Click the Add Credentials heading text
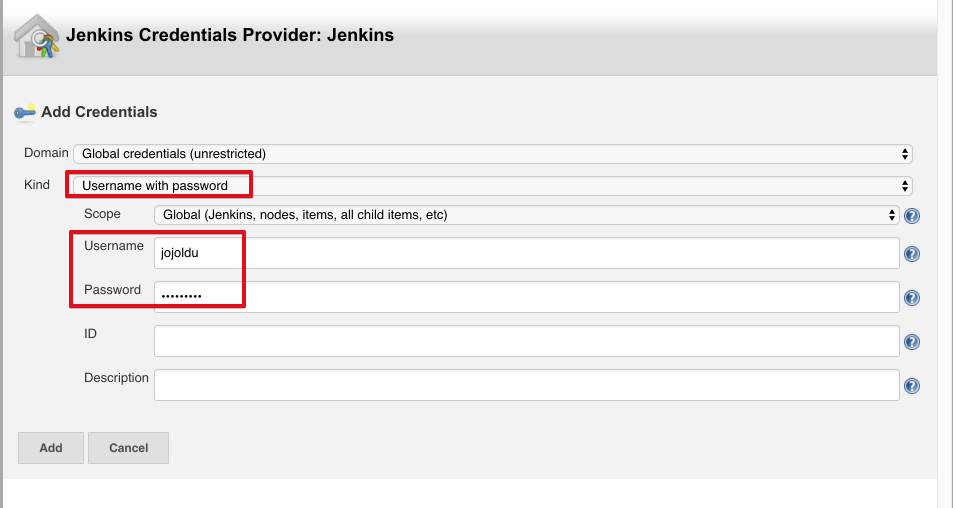 tap(99, 112)
